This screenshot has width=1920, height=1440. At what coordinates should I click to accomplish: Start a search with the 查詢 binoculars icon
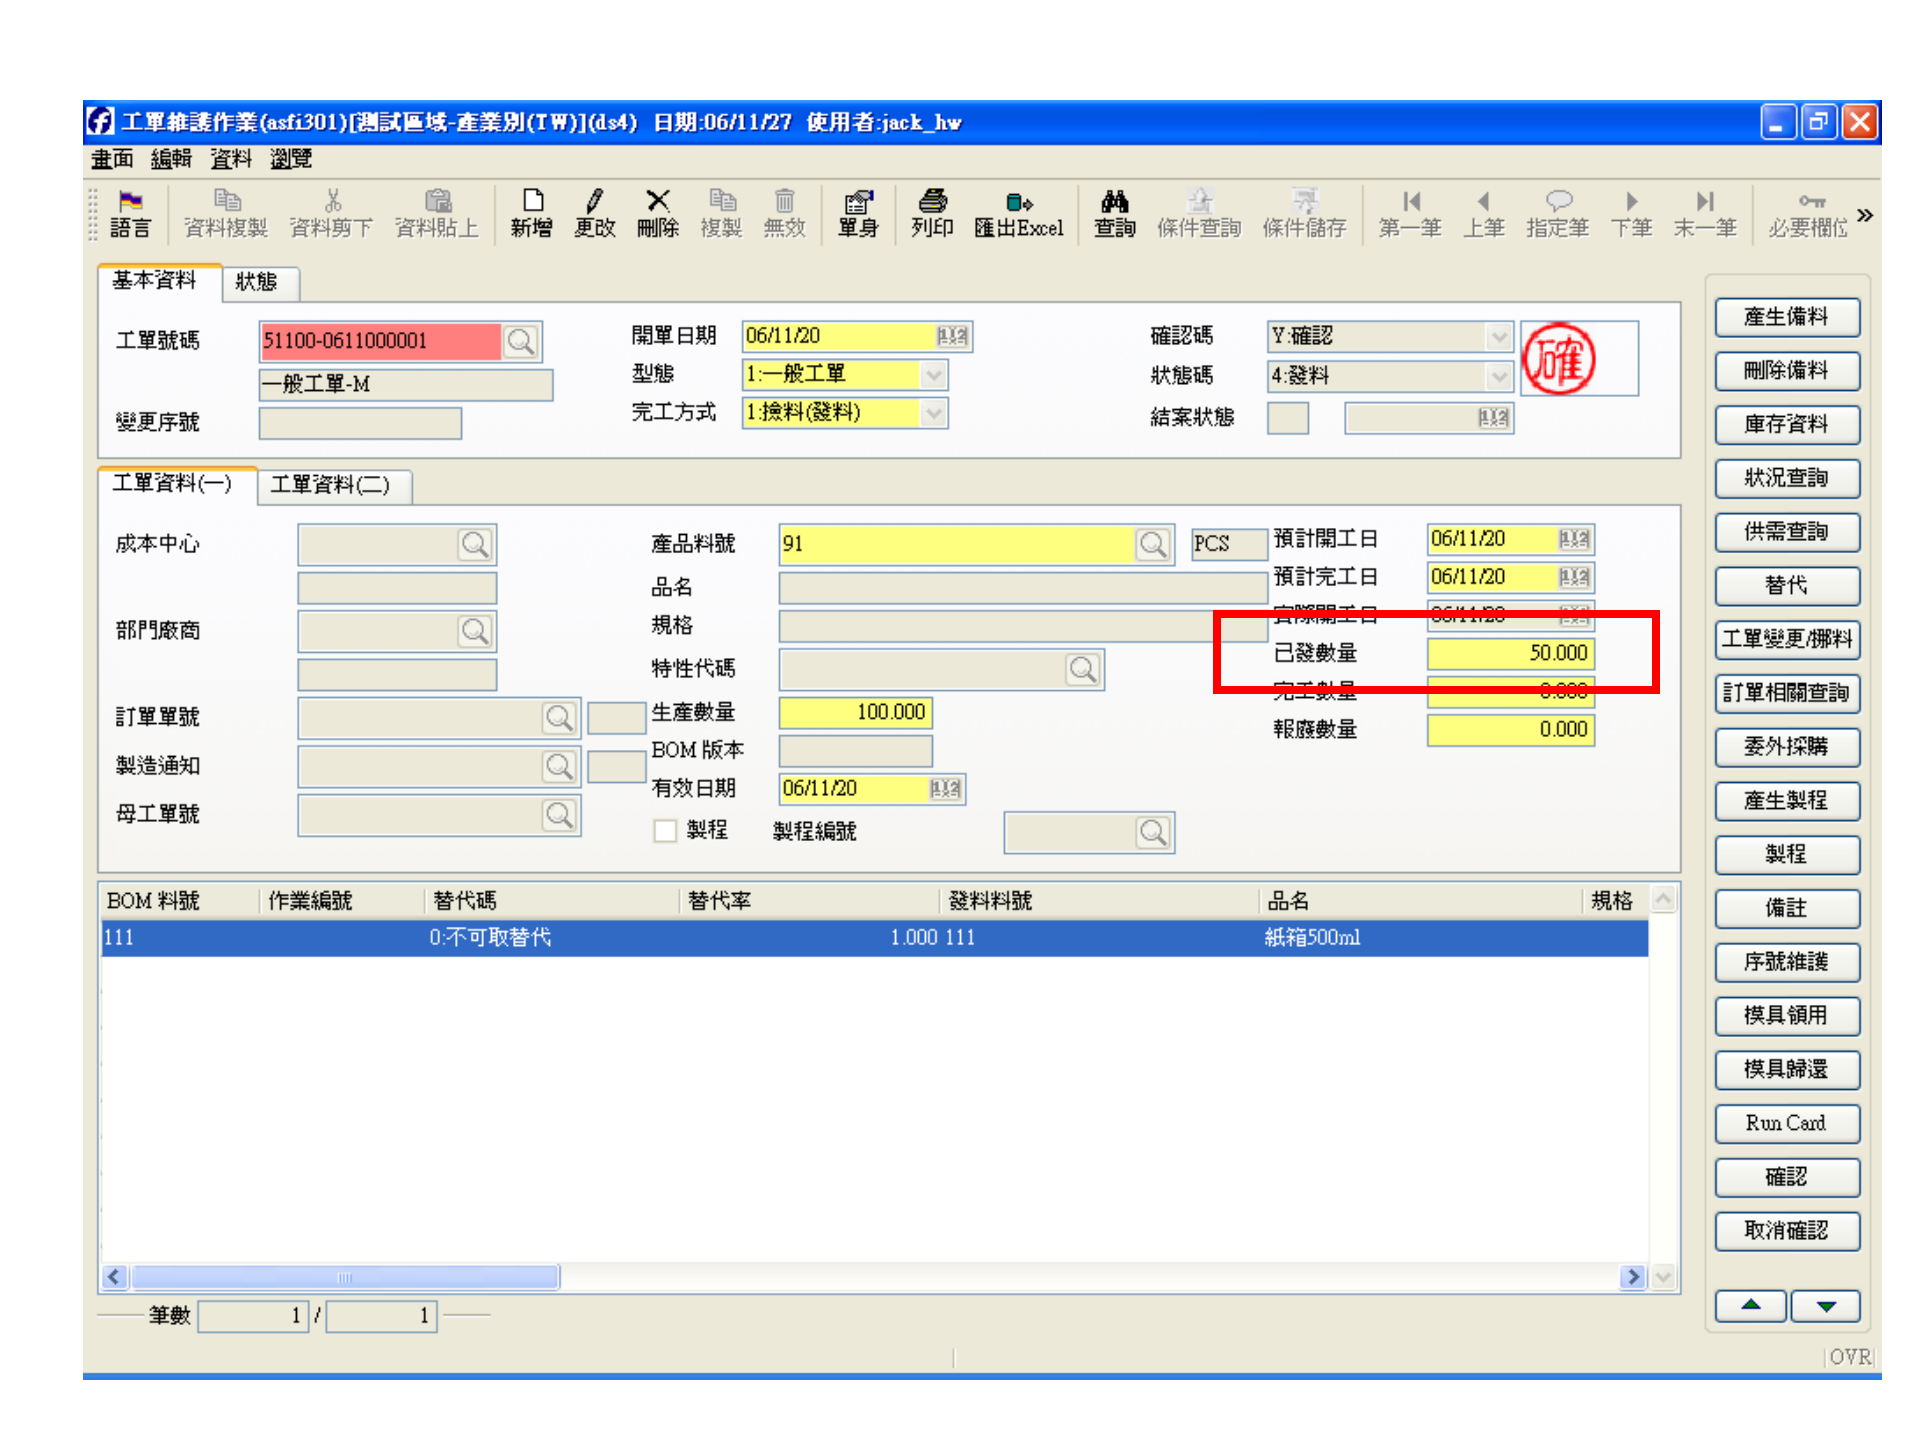coord(1114,214)
